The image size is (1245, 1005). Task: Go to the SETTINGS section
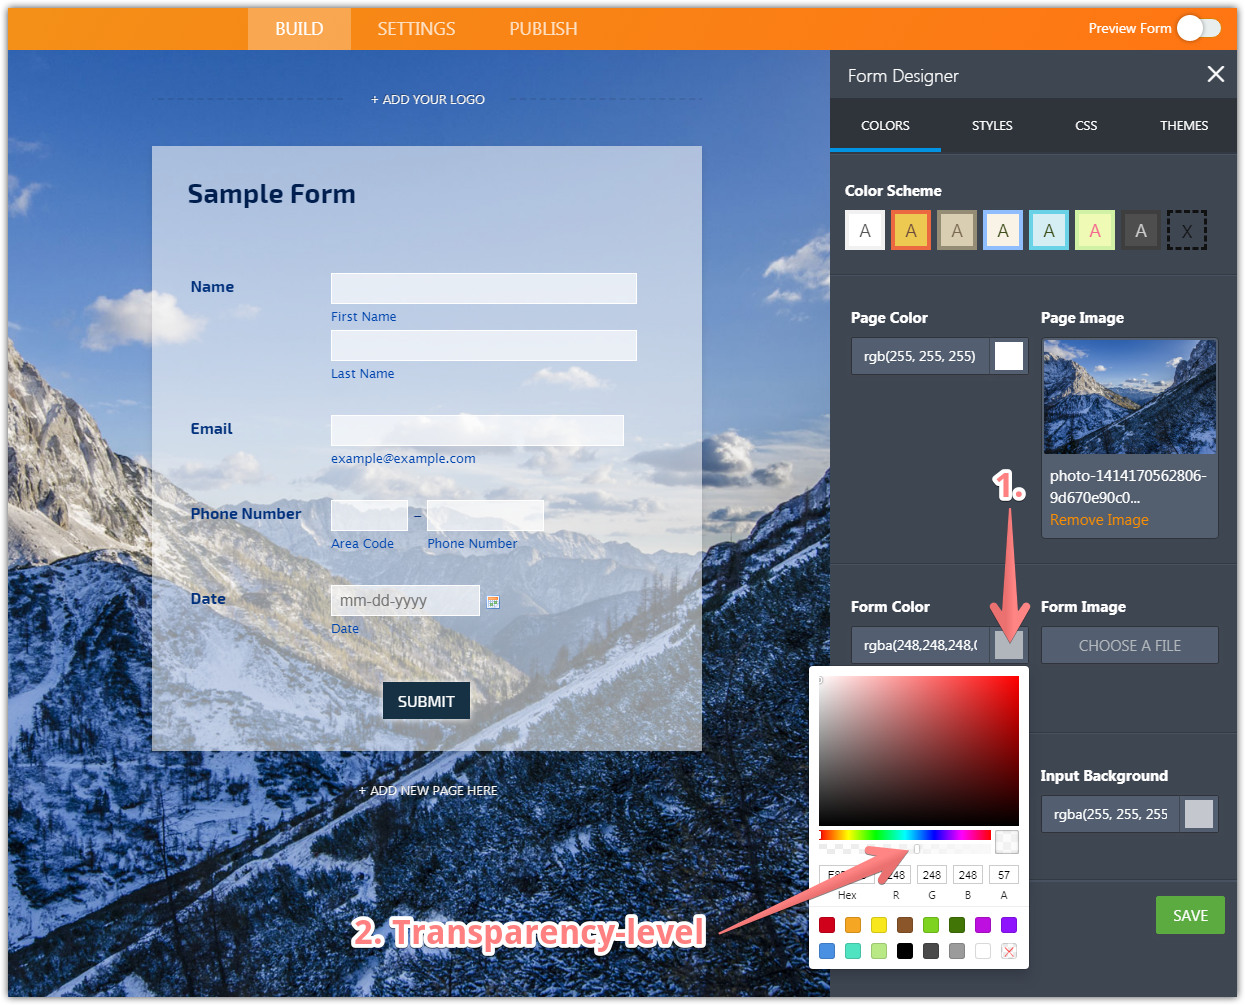tap(416, 29)
